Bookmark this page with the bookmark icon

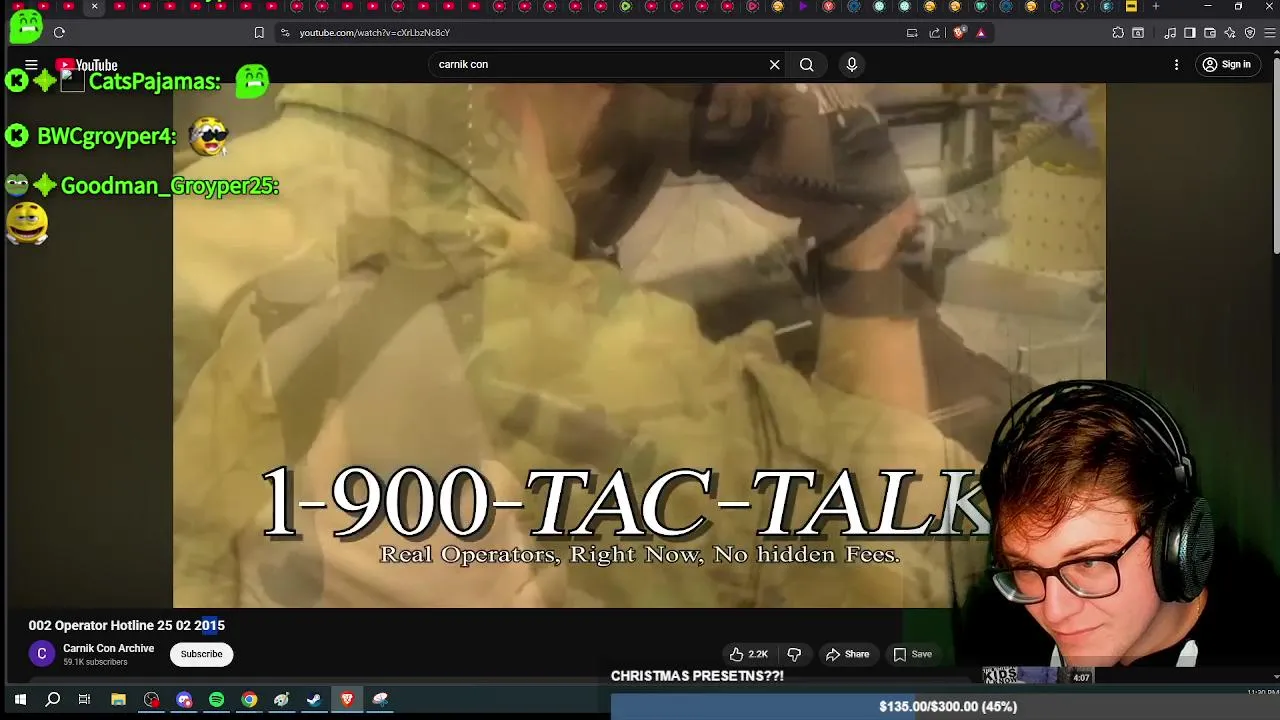259,33
